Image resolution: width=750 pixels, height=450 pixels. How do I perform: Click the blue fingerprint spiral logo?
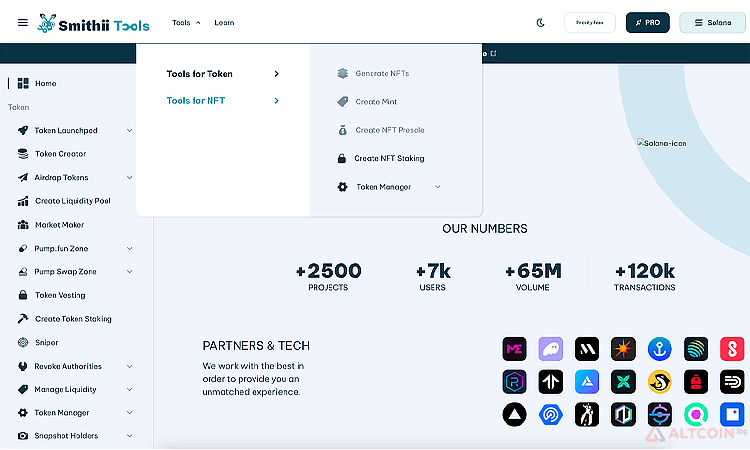click(551, 415)
